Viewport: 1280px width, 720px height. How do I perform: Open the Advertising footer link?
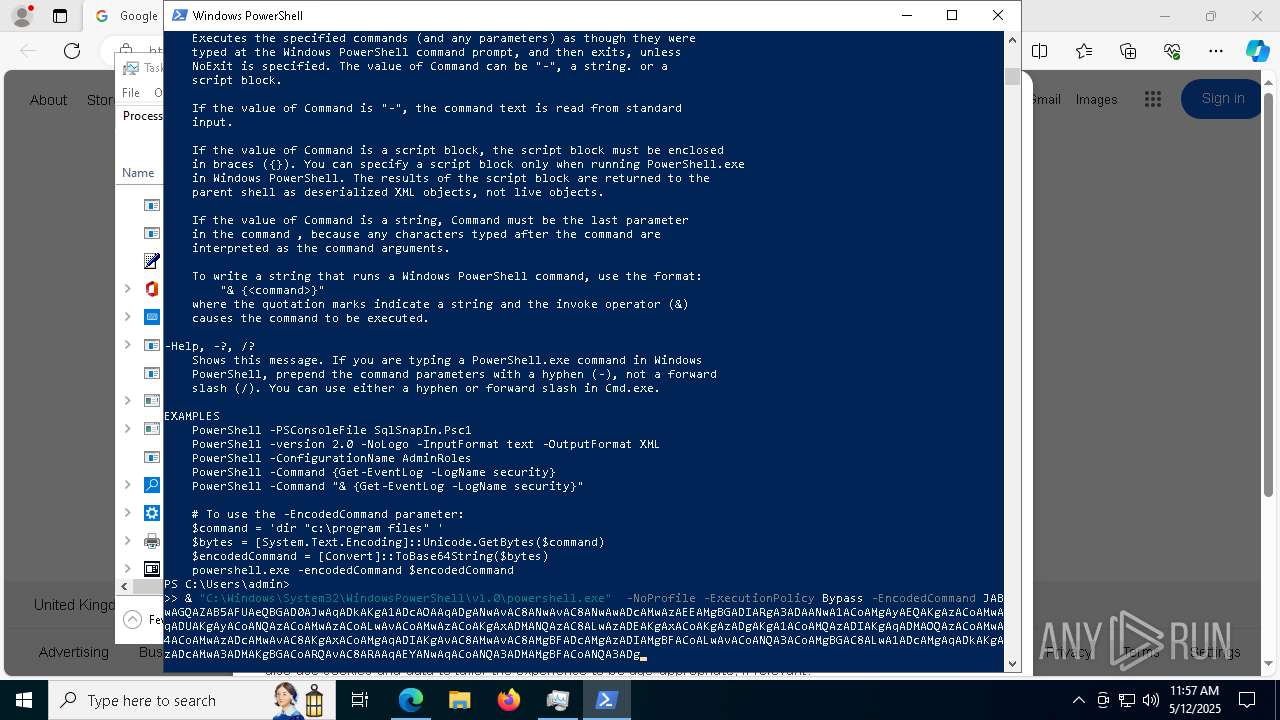point(73,652)
